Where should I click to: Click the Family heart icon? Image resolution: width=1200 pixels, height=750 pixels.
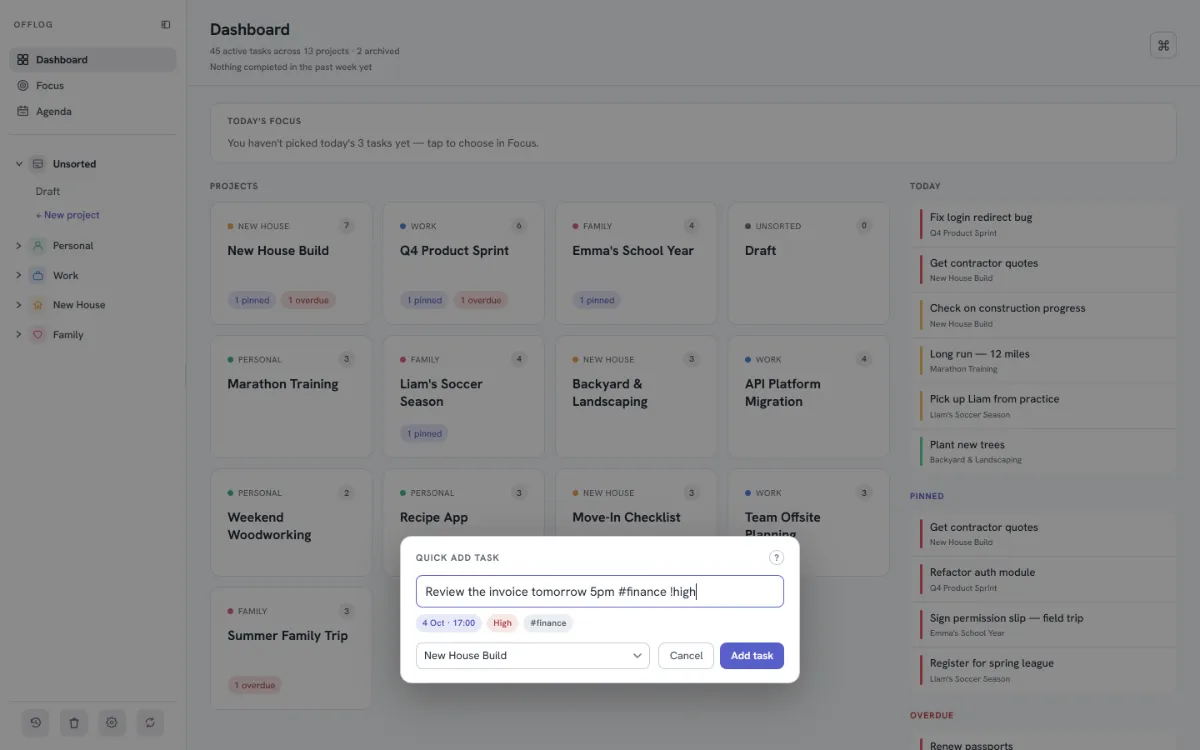pyautogui.click(x=37, y=335)
